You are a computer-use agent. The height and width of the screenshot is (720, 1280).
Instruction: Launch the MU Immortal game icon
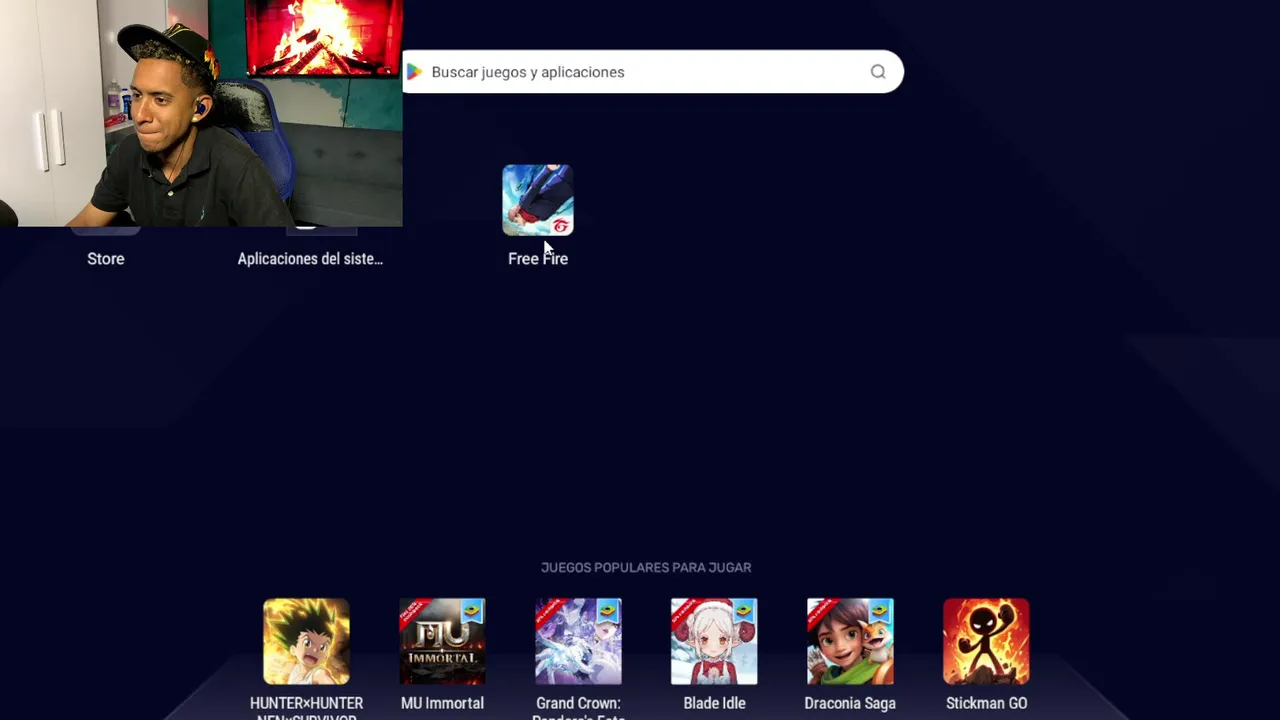[442, 642]
